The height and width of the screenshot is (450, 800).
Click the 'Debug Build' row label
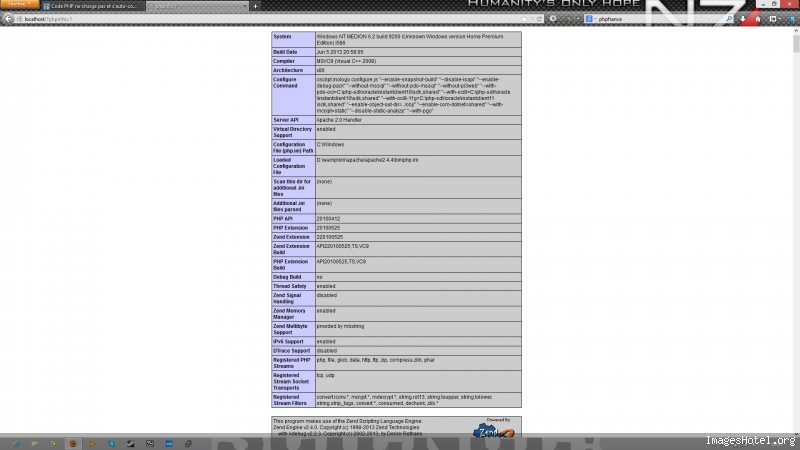[287, 277]
